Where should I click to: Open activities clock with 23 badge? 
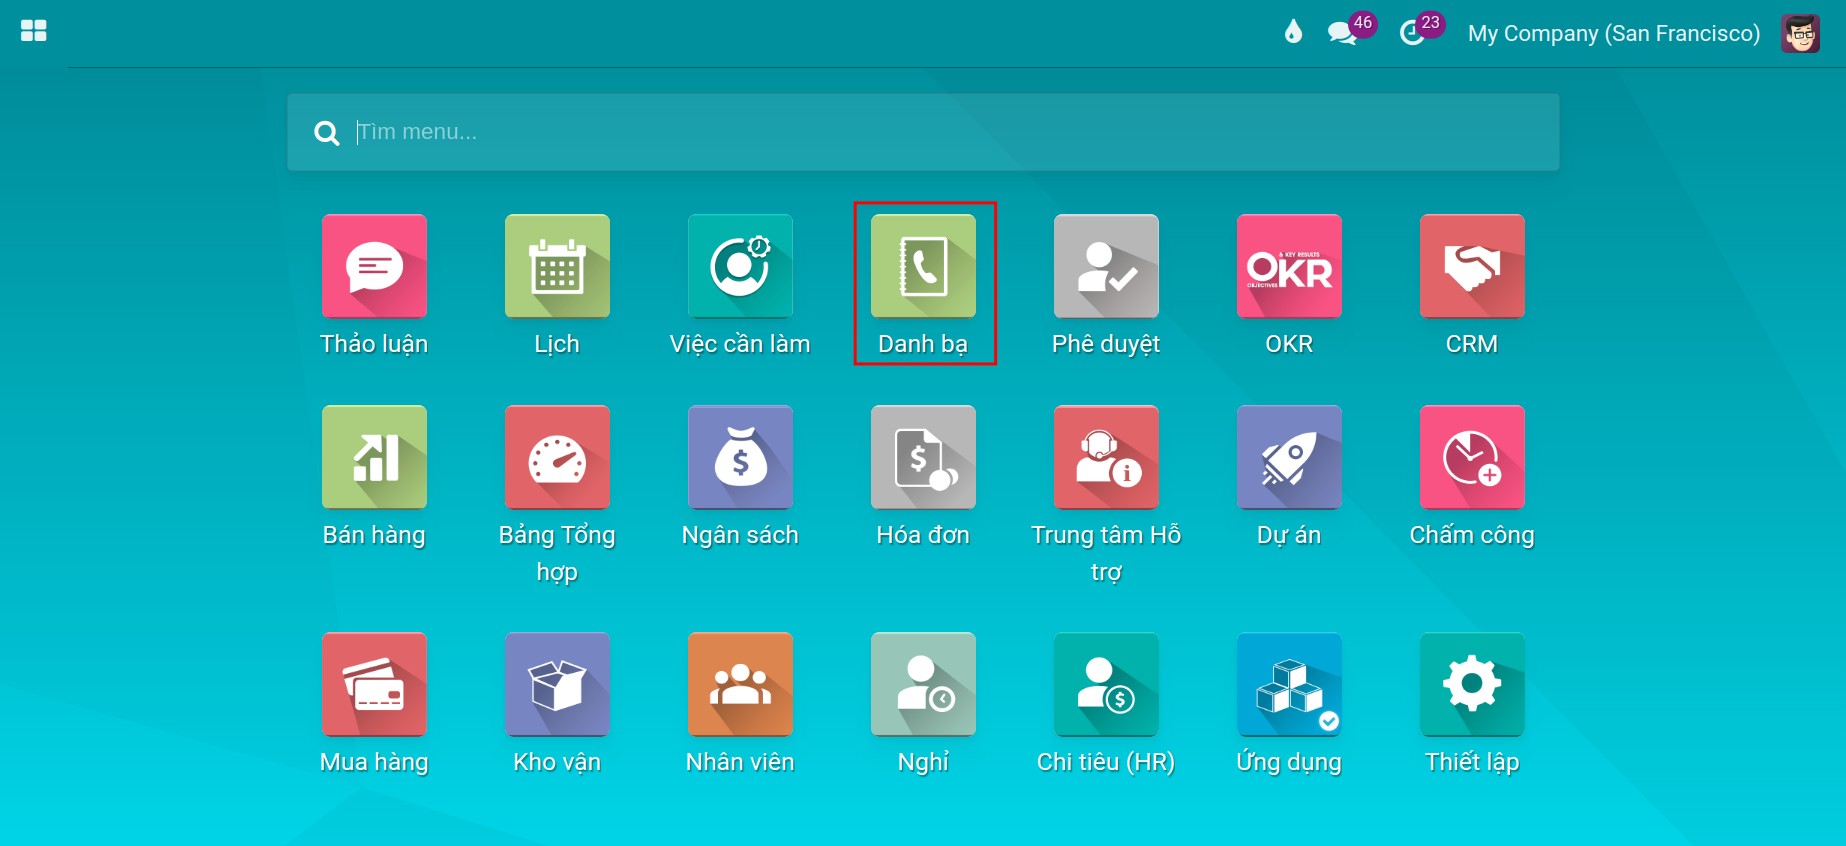(1421, 30)
